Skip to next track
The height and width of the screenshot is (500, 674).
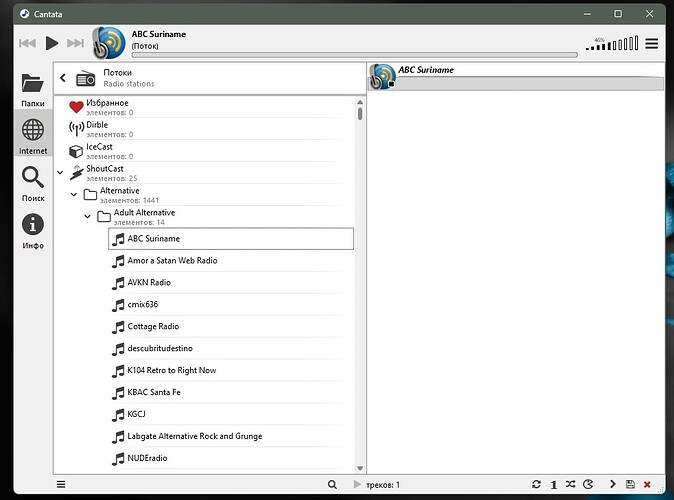click(x=75, y=43)
